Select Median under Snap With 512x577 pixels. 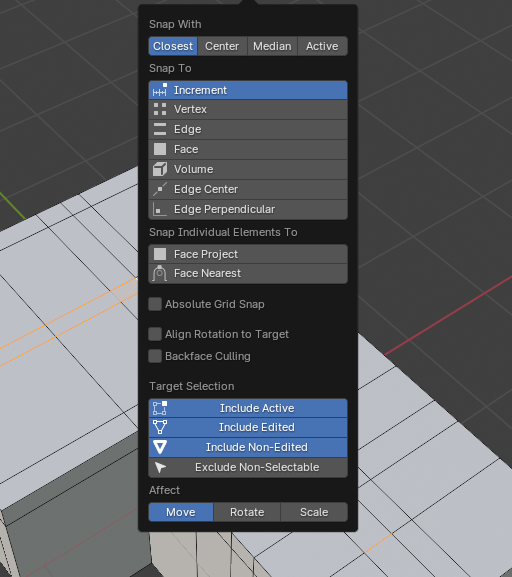(272, 46)
